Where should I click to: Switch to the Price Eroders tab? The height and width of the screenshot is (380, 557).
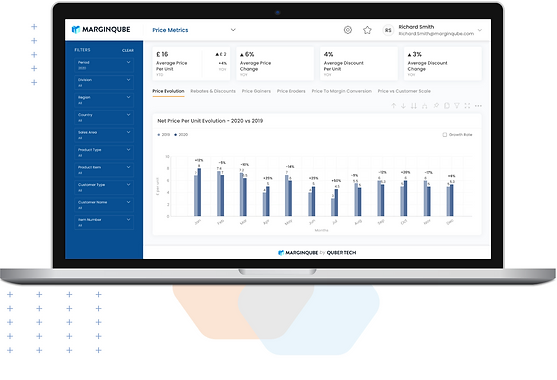291,91
